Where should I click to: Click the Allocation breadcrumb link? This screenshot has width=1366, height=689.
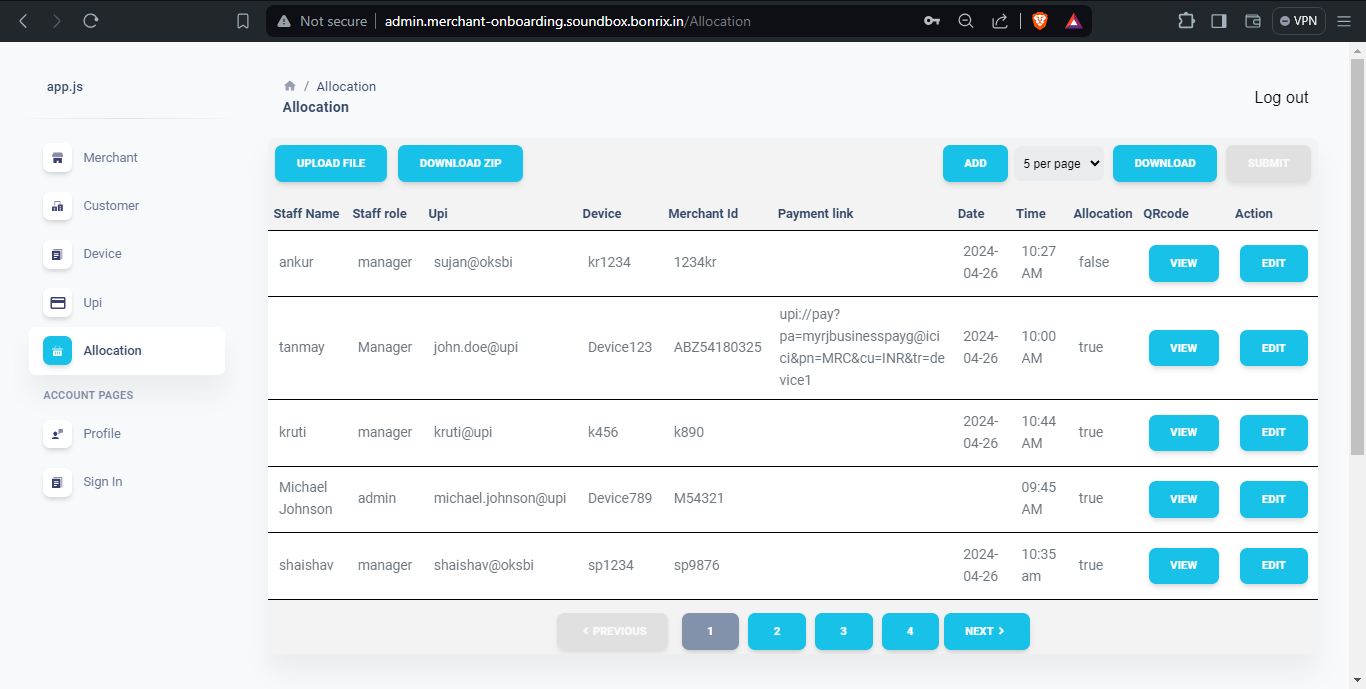[346, 86]
